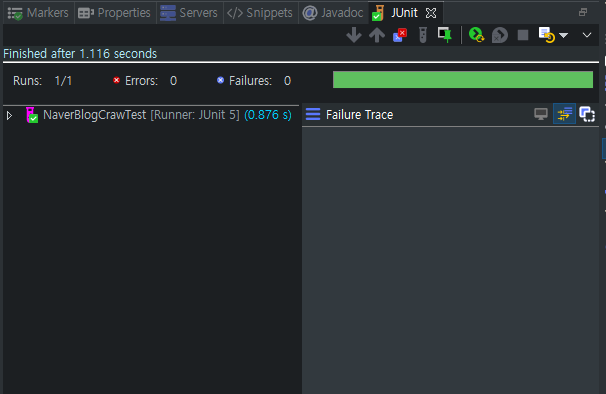
Task: Toggle filter stack trace button
Action: 564,114
